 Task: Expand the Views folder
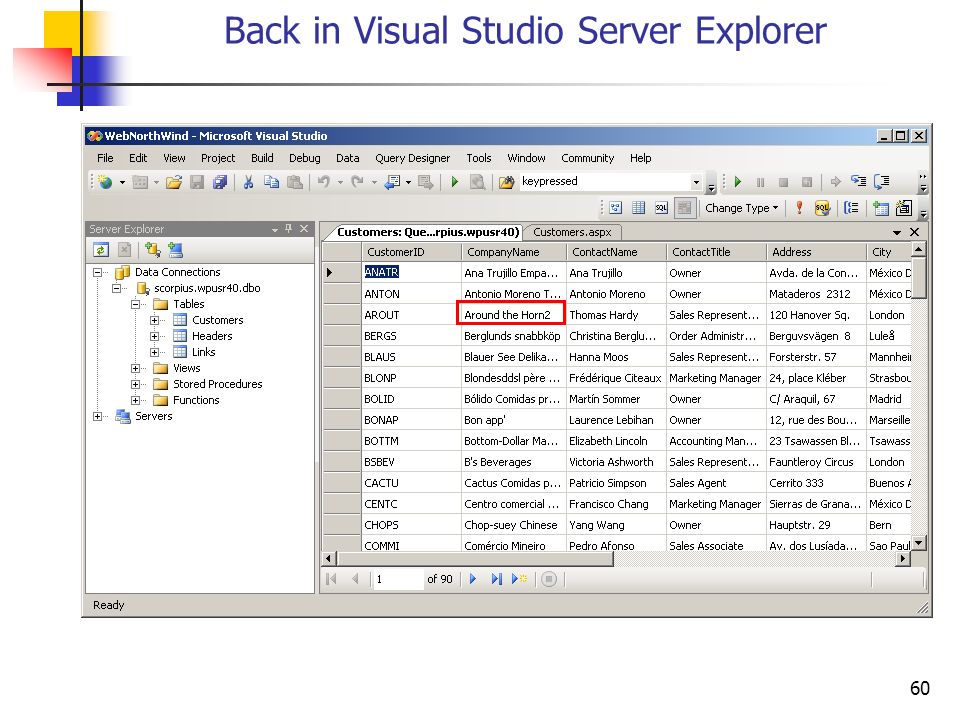point(135,368)
